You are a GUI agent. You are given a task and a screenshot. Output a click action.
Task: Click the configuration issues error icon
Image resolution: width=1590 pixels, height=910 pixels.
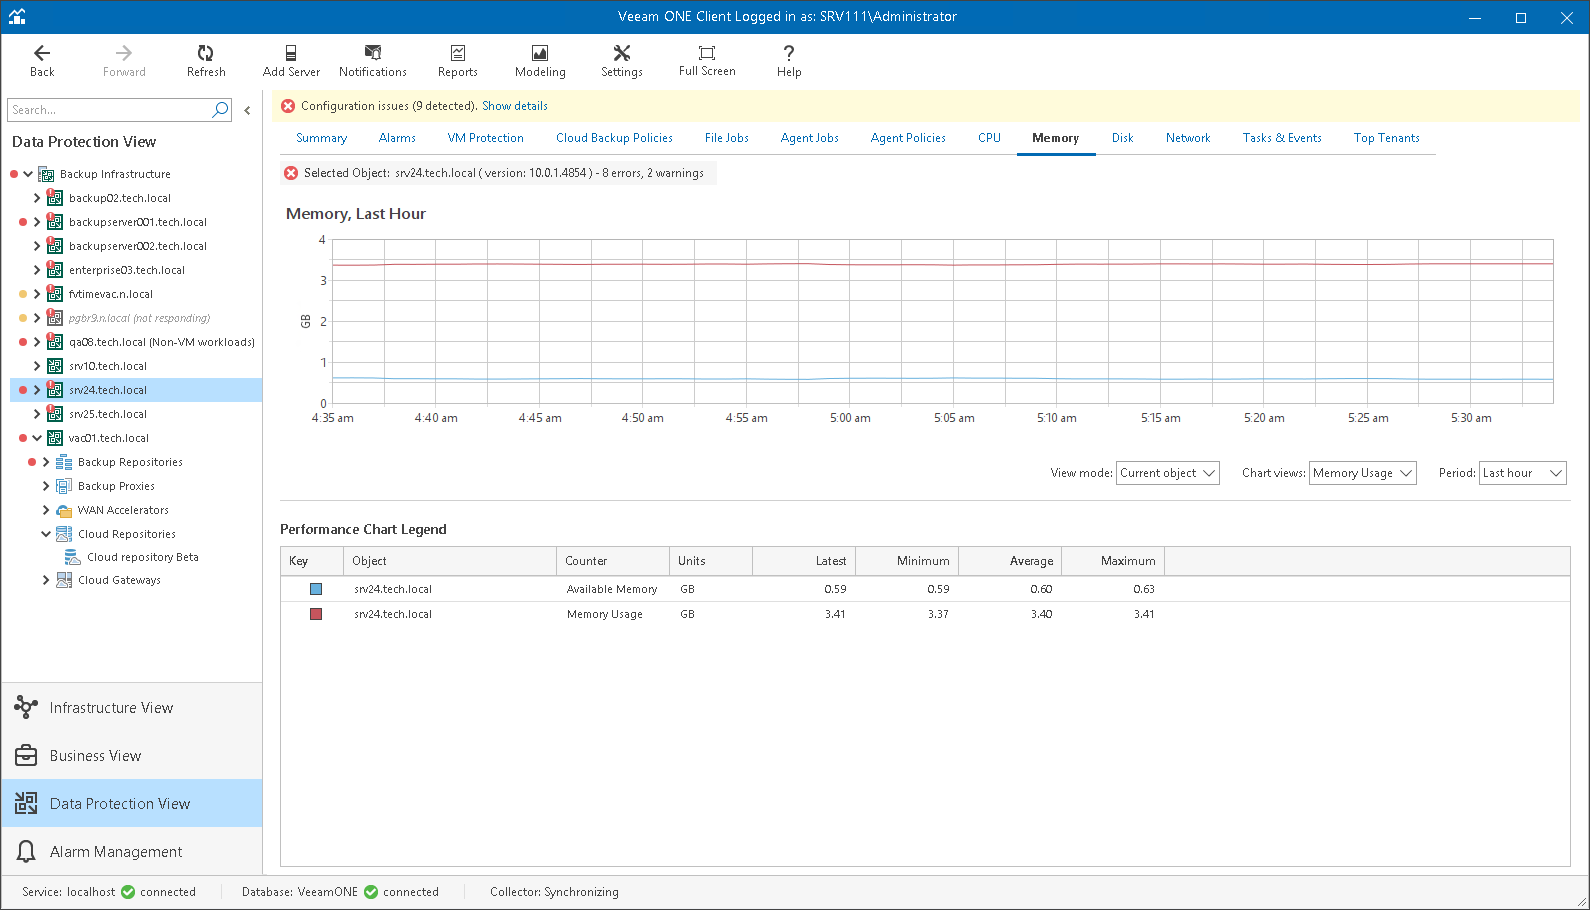pyautogui.click(x=288, y=106)
